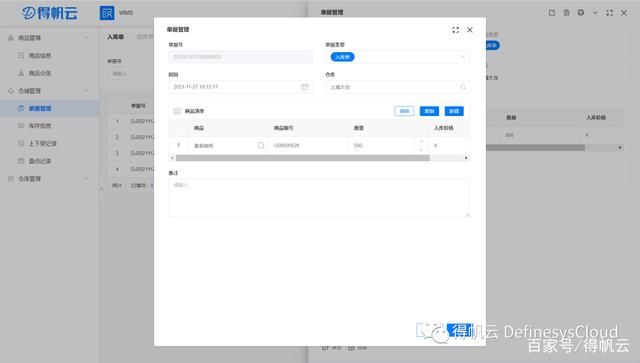
Task: Click the 时间 date field in the dialog
Action: pyautogui.click(x=241, y=87)
